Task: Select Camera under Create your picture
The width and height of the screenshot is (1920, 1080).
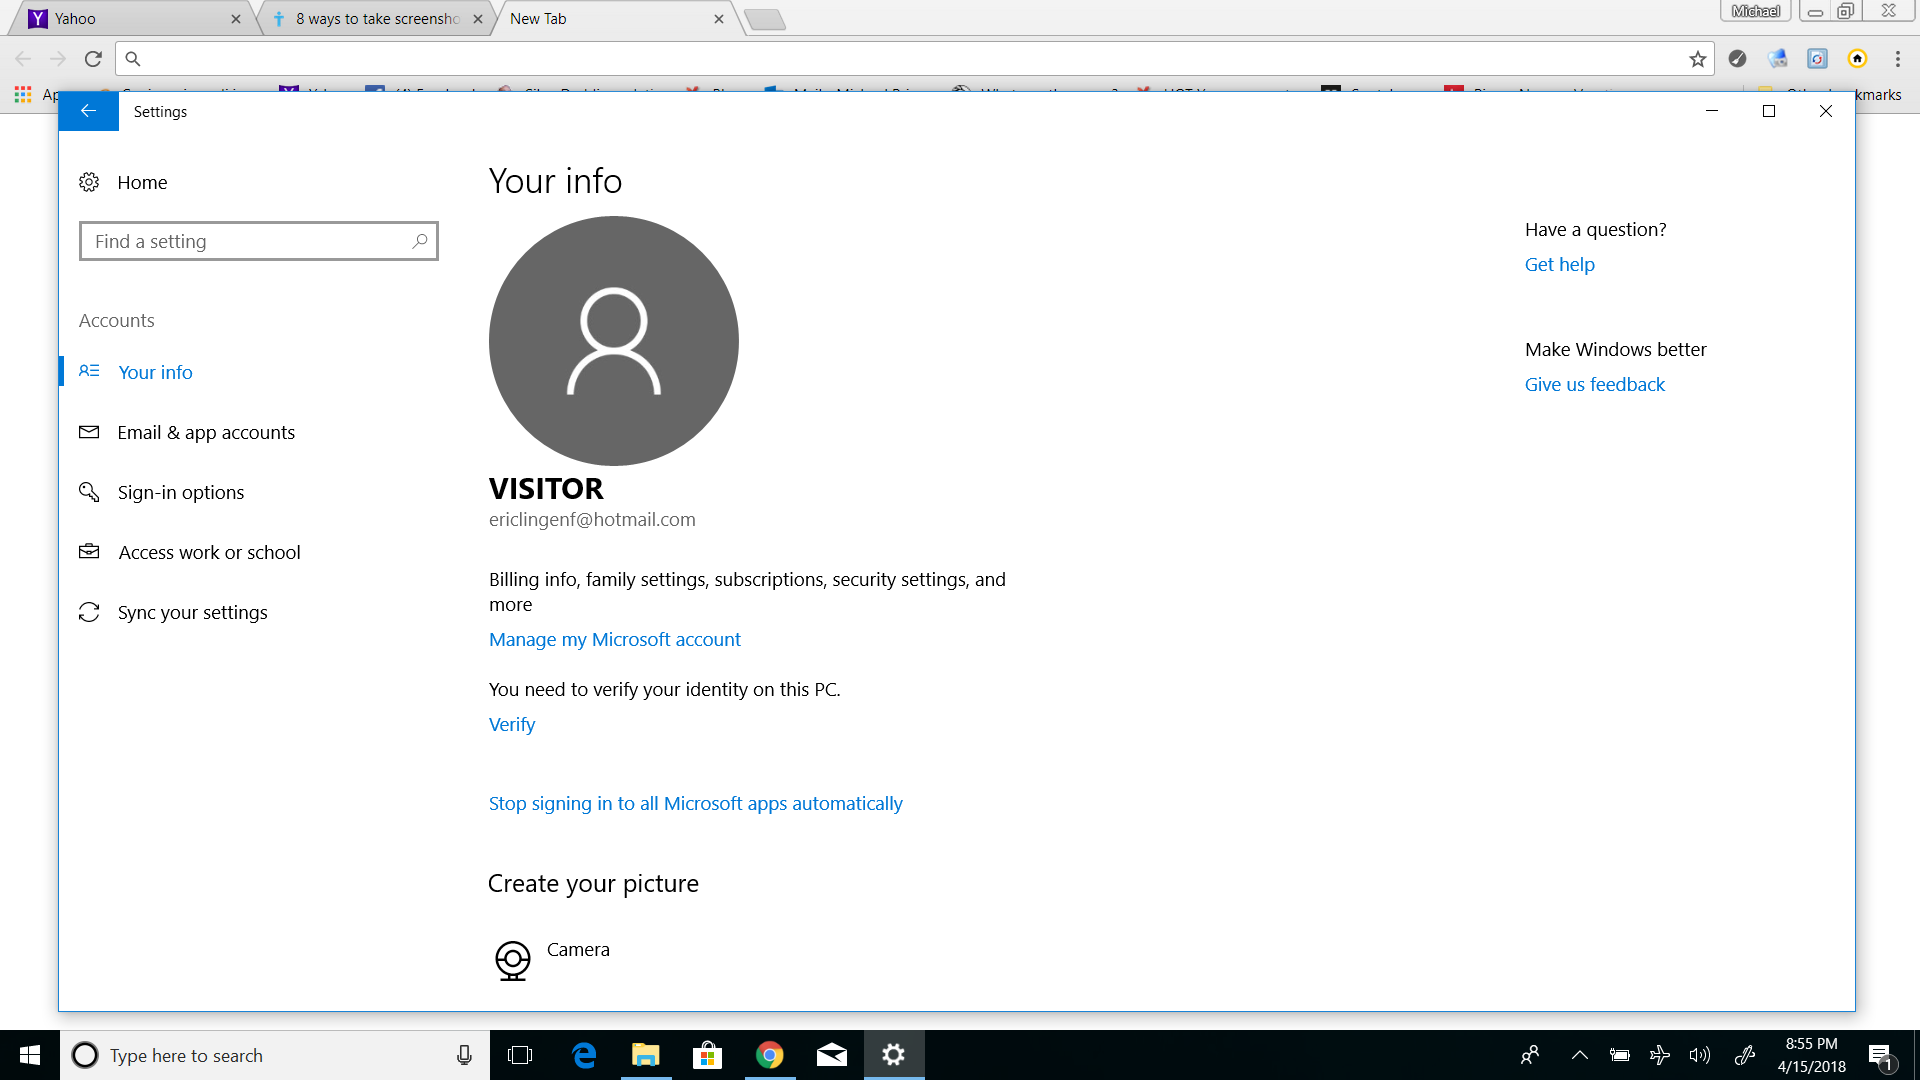Action: tap(577, 949)
